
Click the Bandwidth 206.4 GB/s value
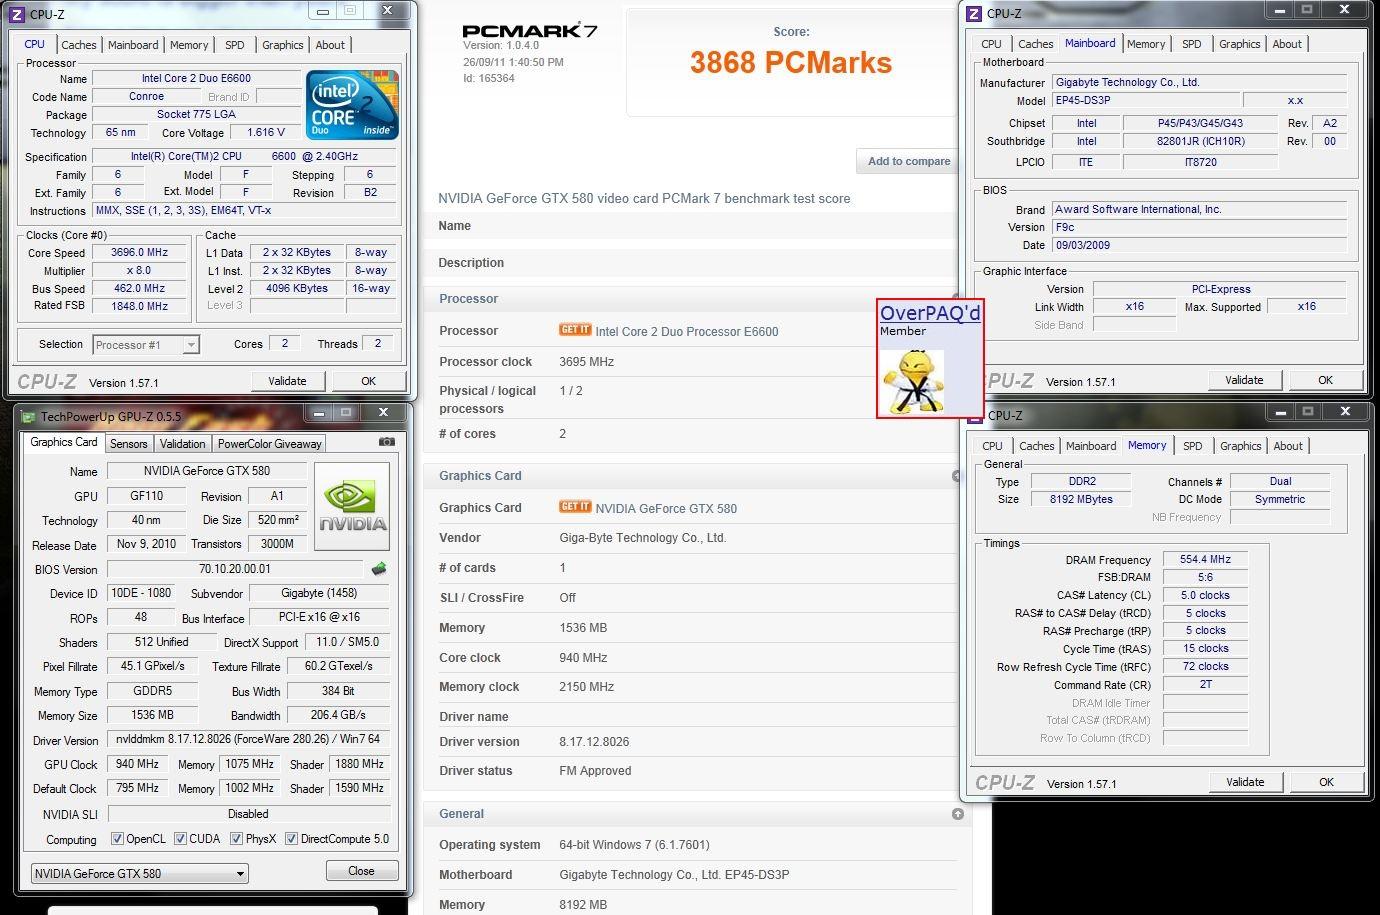click(x=338, y=715)
